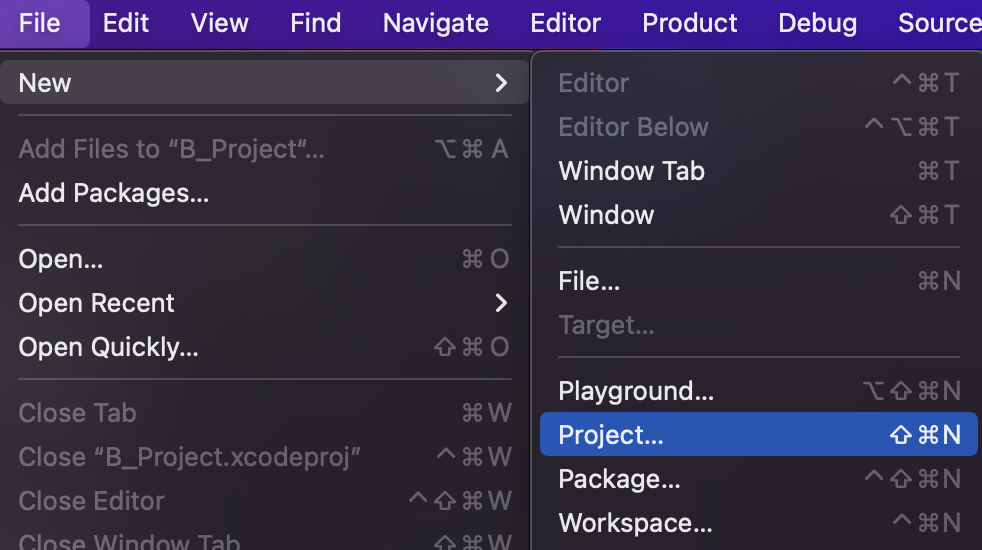Viewport: 982px width, 550px height.
Task: Open the Find menu
Action: click(x=316, y=23)
